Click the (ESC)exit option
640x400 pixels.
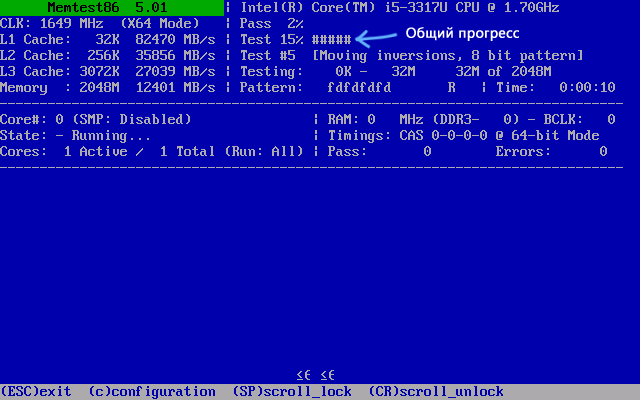coord(36,391)
